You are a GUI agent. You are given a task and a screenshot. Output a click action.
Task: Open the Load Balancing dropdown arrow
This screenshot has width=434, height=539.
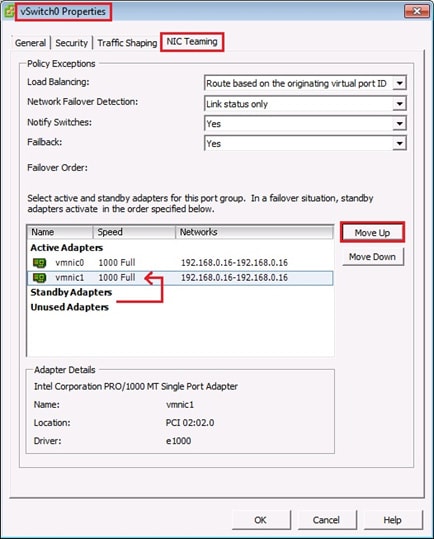click(x=399, y=83)
